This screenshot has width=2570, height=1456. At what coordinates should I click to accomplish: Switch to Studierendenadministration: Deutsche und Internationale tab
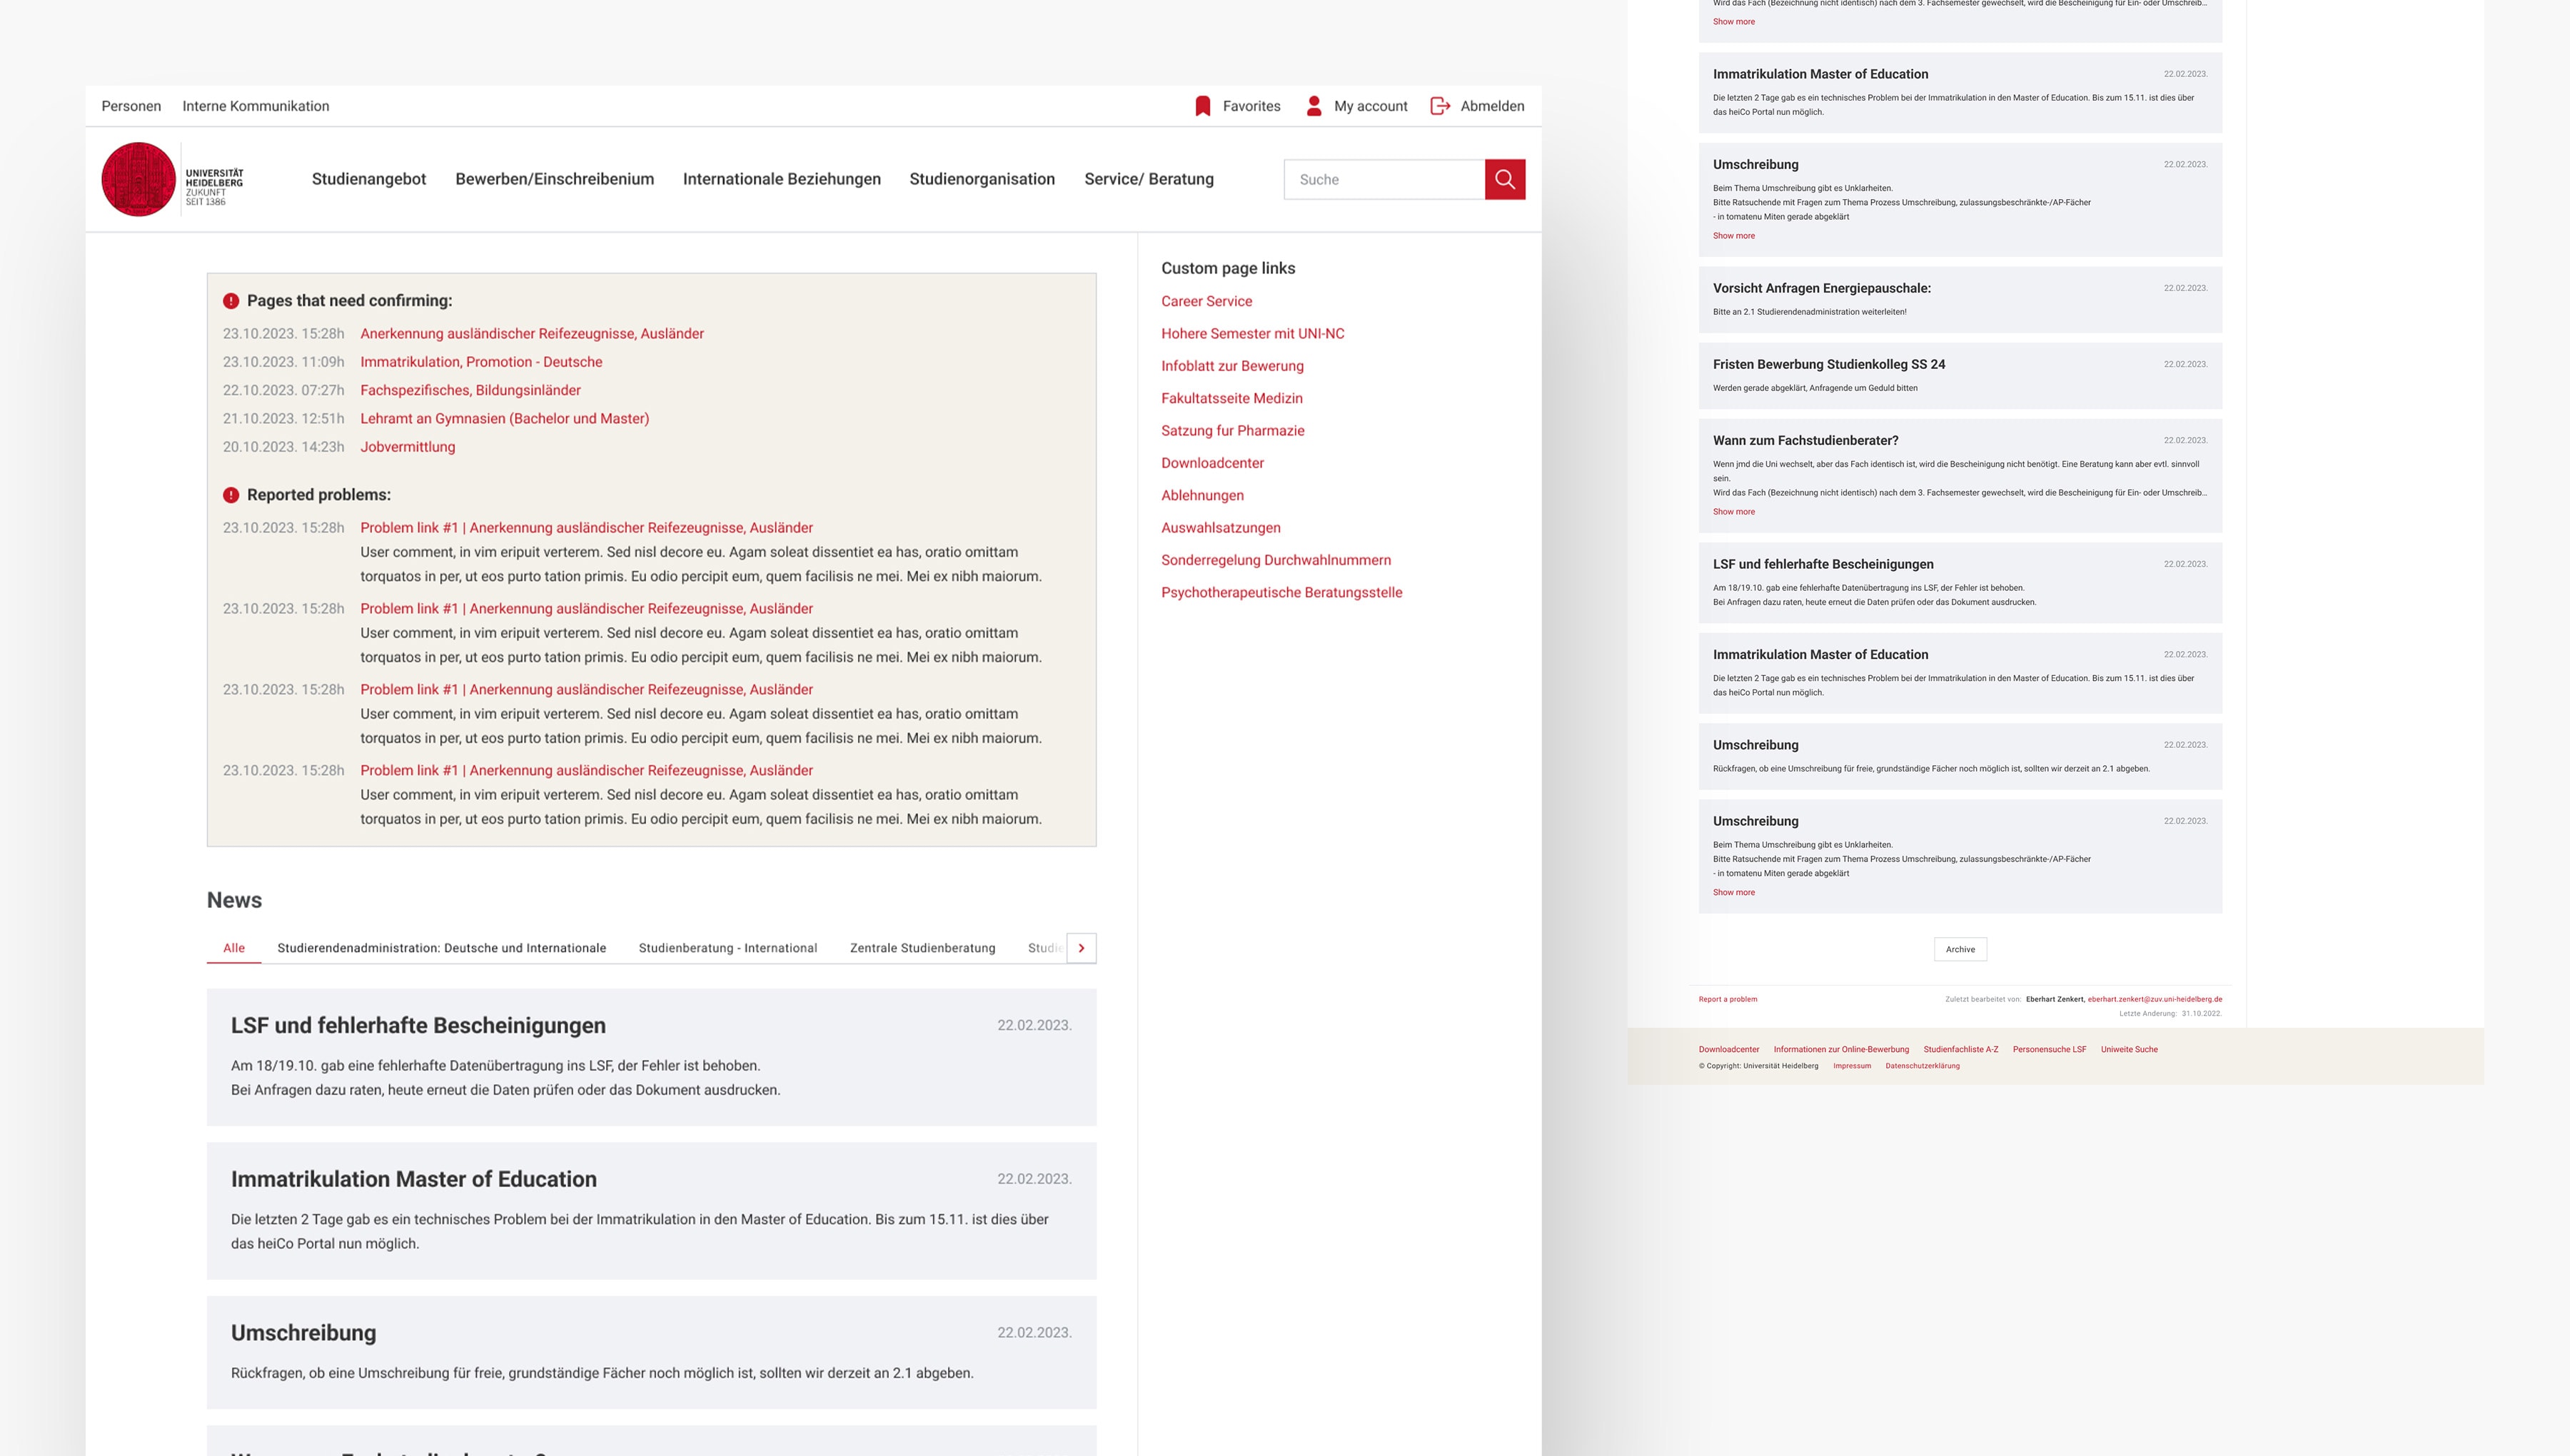click(x=442, y=948)
